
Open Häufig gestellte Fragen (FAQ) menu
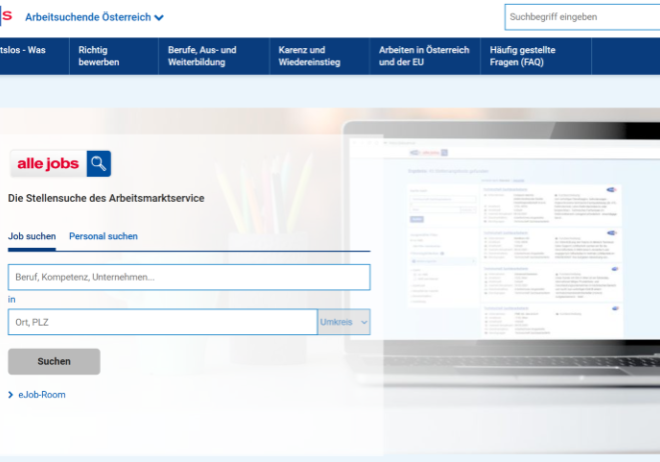pos(536,56)
